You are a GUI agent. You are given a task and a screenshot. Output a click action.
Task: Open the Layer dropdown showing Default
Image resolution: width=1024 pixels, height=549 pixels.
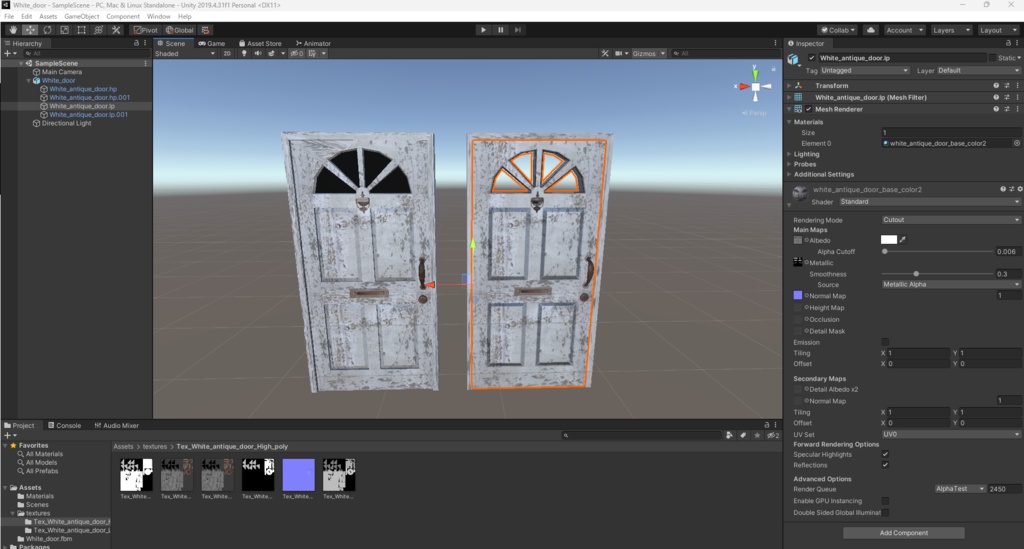(x=978, y=71)
